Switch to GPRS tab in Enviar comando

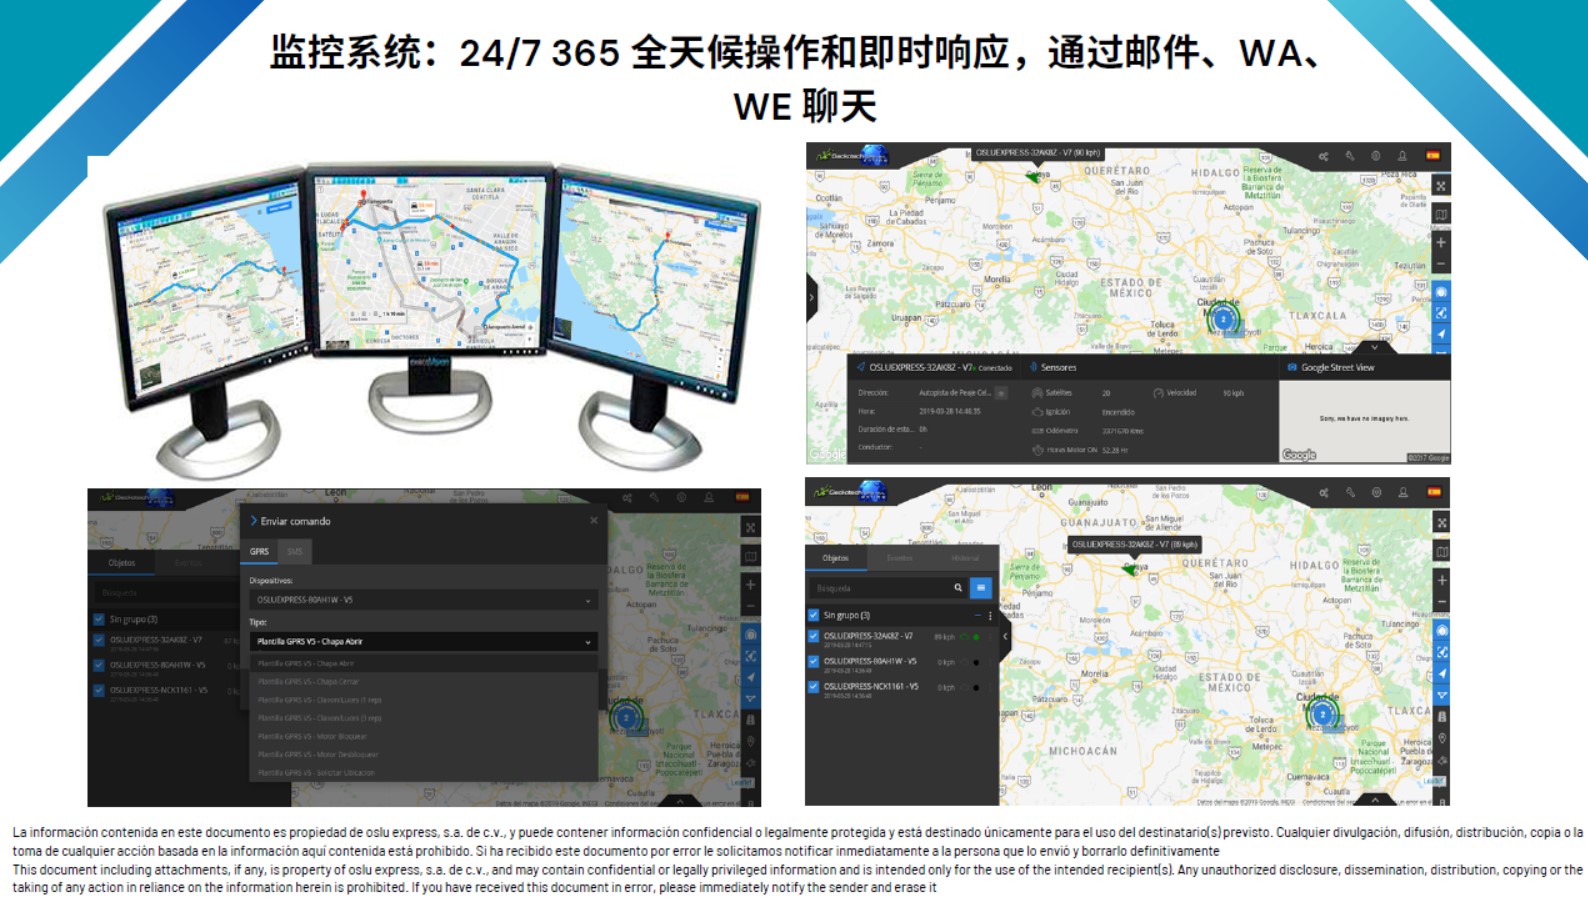click(x=260, y=551)
